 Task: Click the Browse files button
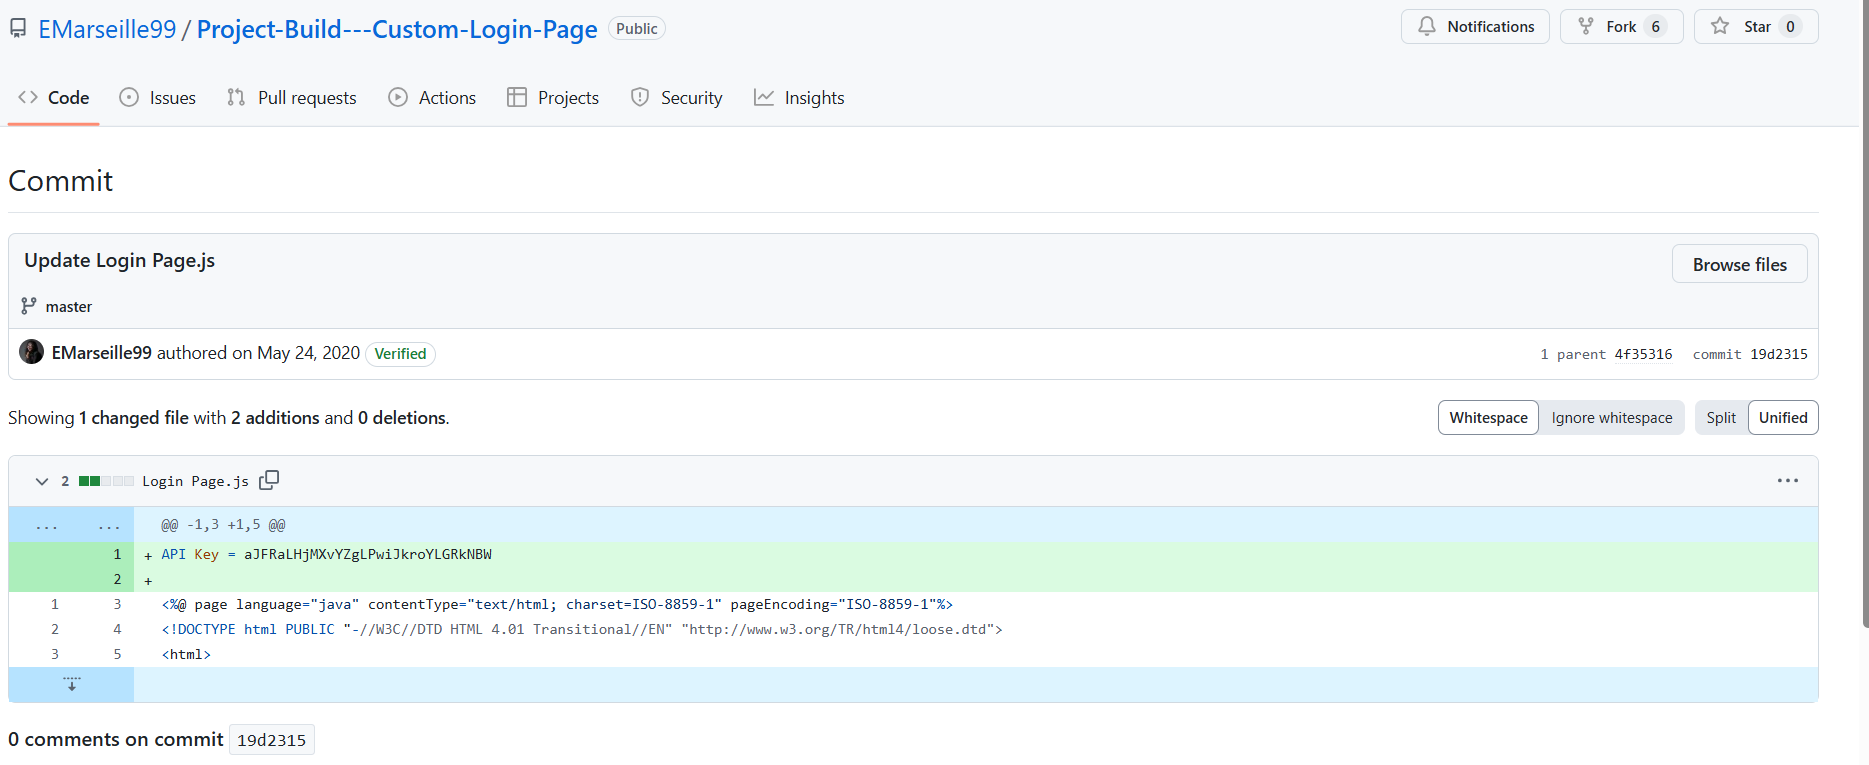tap(1739, 264)
